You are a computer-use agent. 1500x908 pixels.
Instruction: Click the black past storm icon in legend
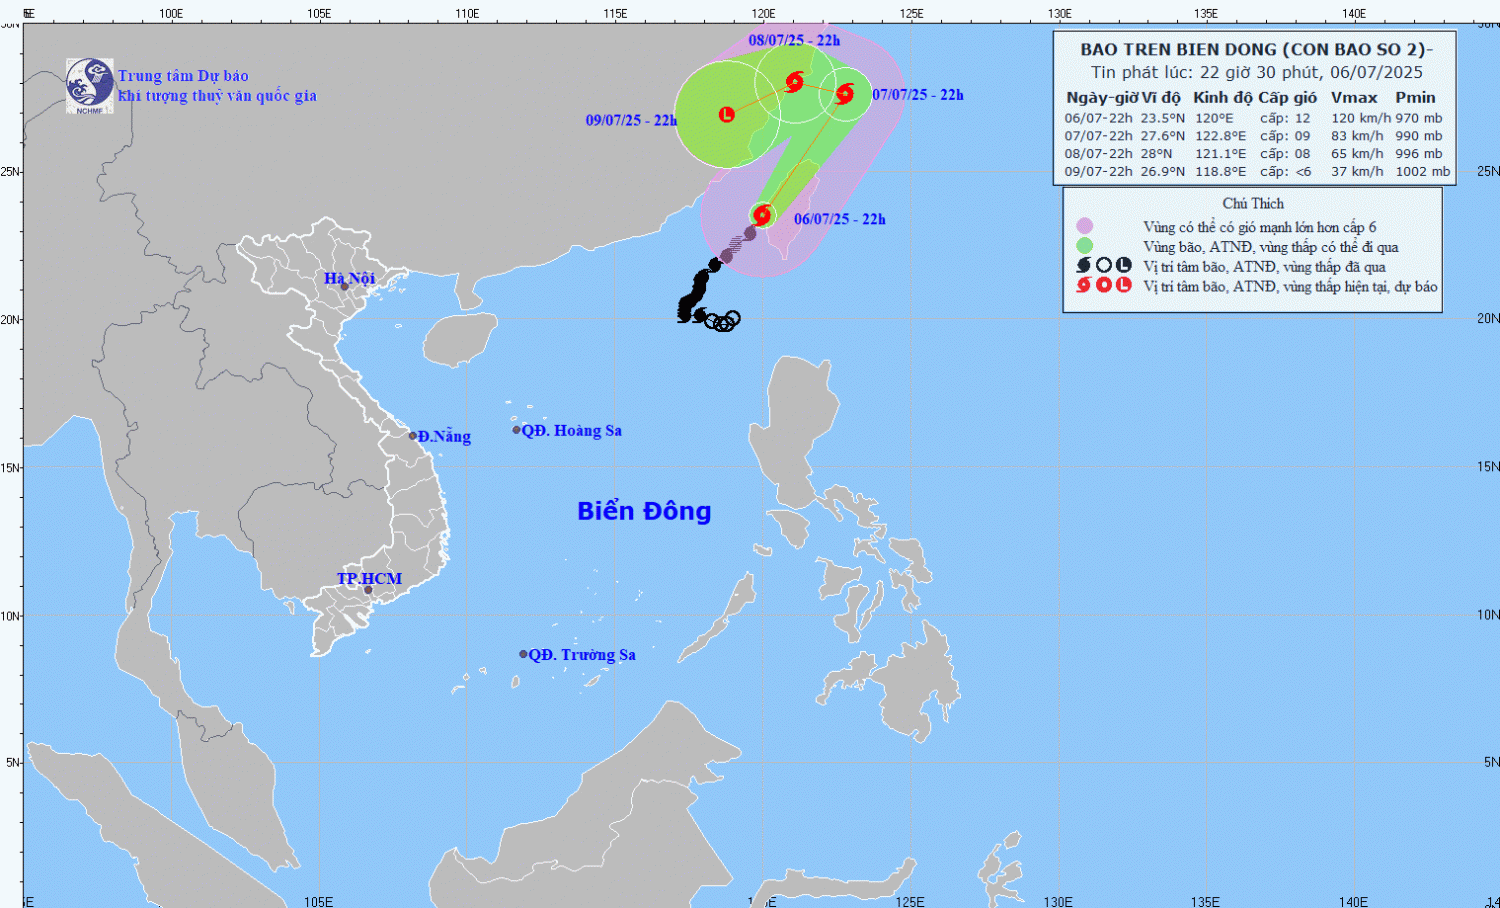point(1083,266)
